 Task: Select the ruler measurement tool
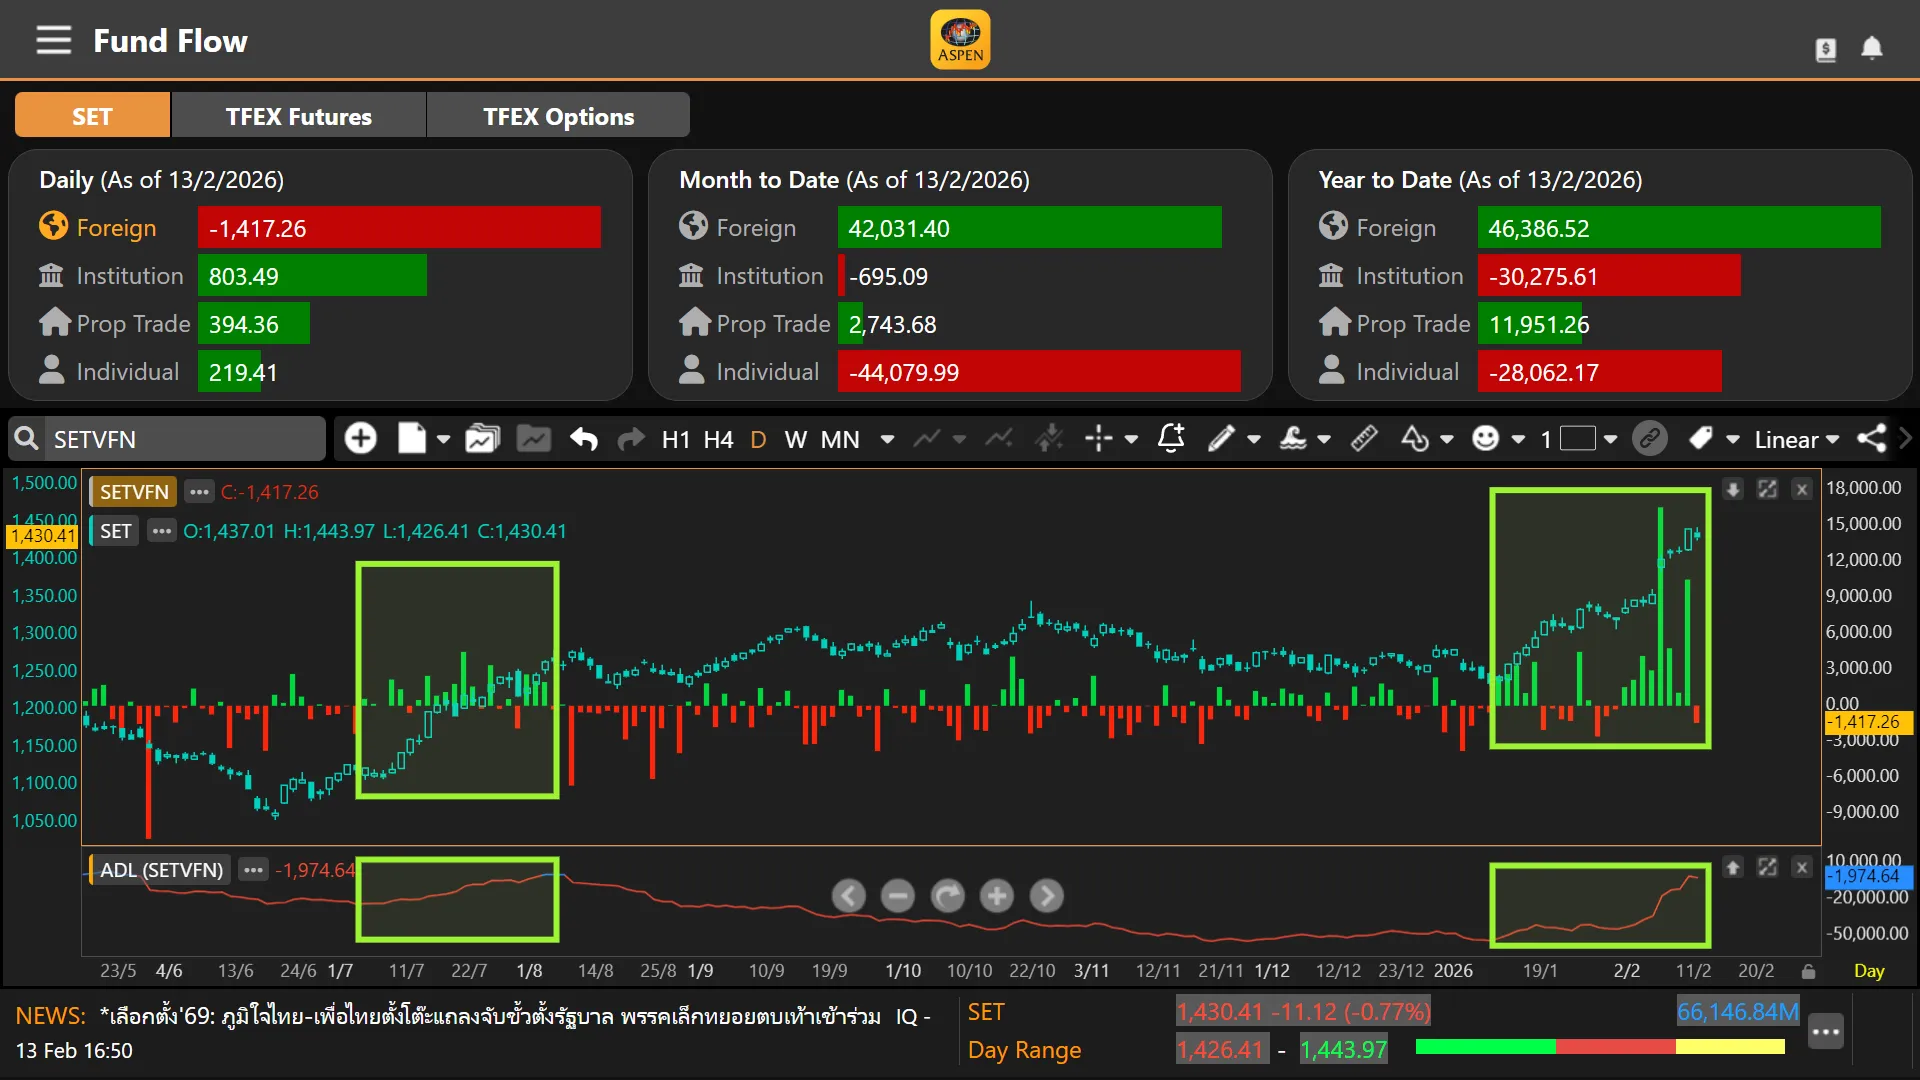pyautogui.click(x=1364, y=438)
